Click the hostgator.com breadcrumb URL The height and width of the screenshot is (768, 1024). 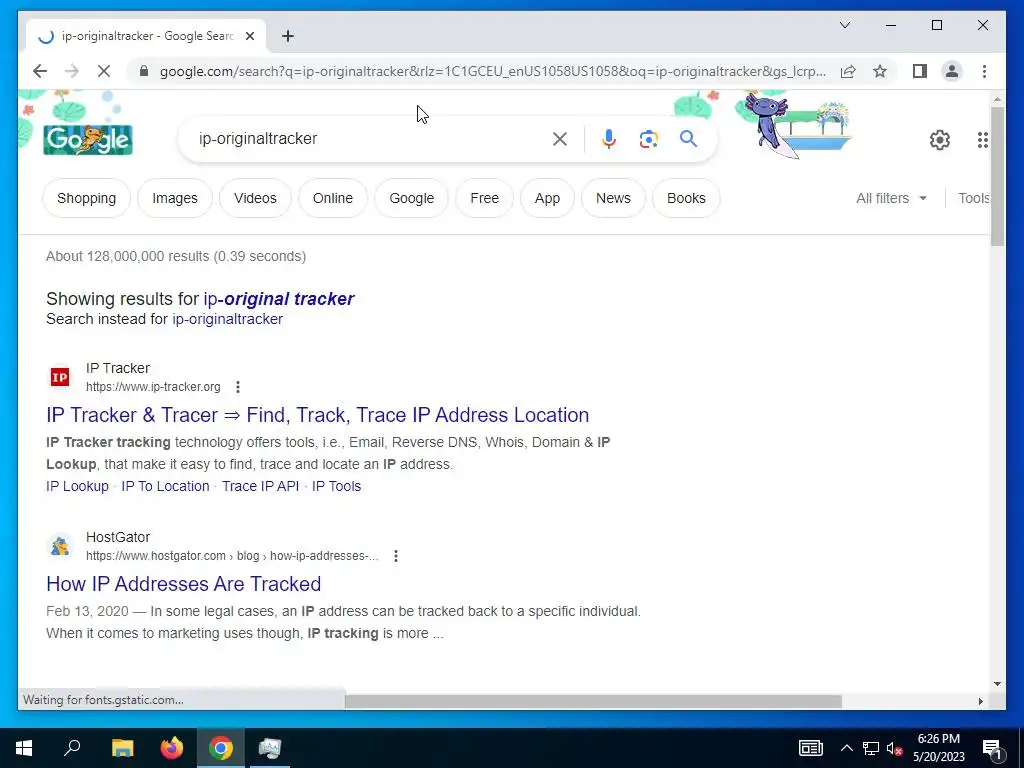click(x=232, y=556)
